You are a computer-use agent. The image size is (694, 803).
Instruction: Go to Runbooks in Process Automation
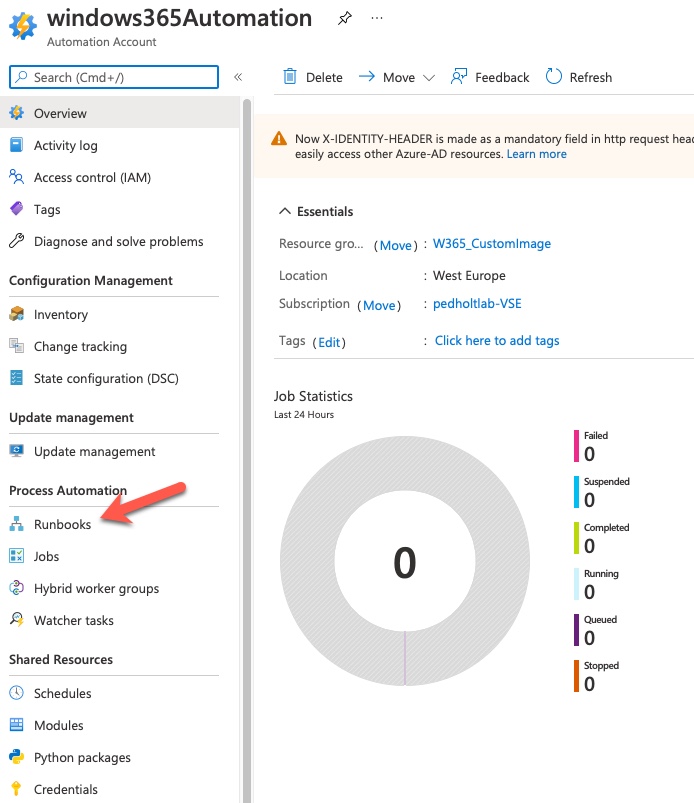pyautogui.click(x=62, y=524)
